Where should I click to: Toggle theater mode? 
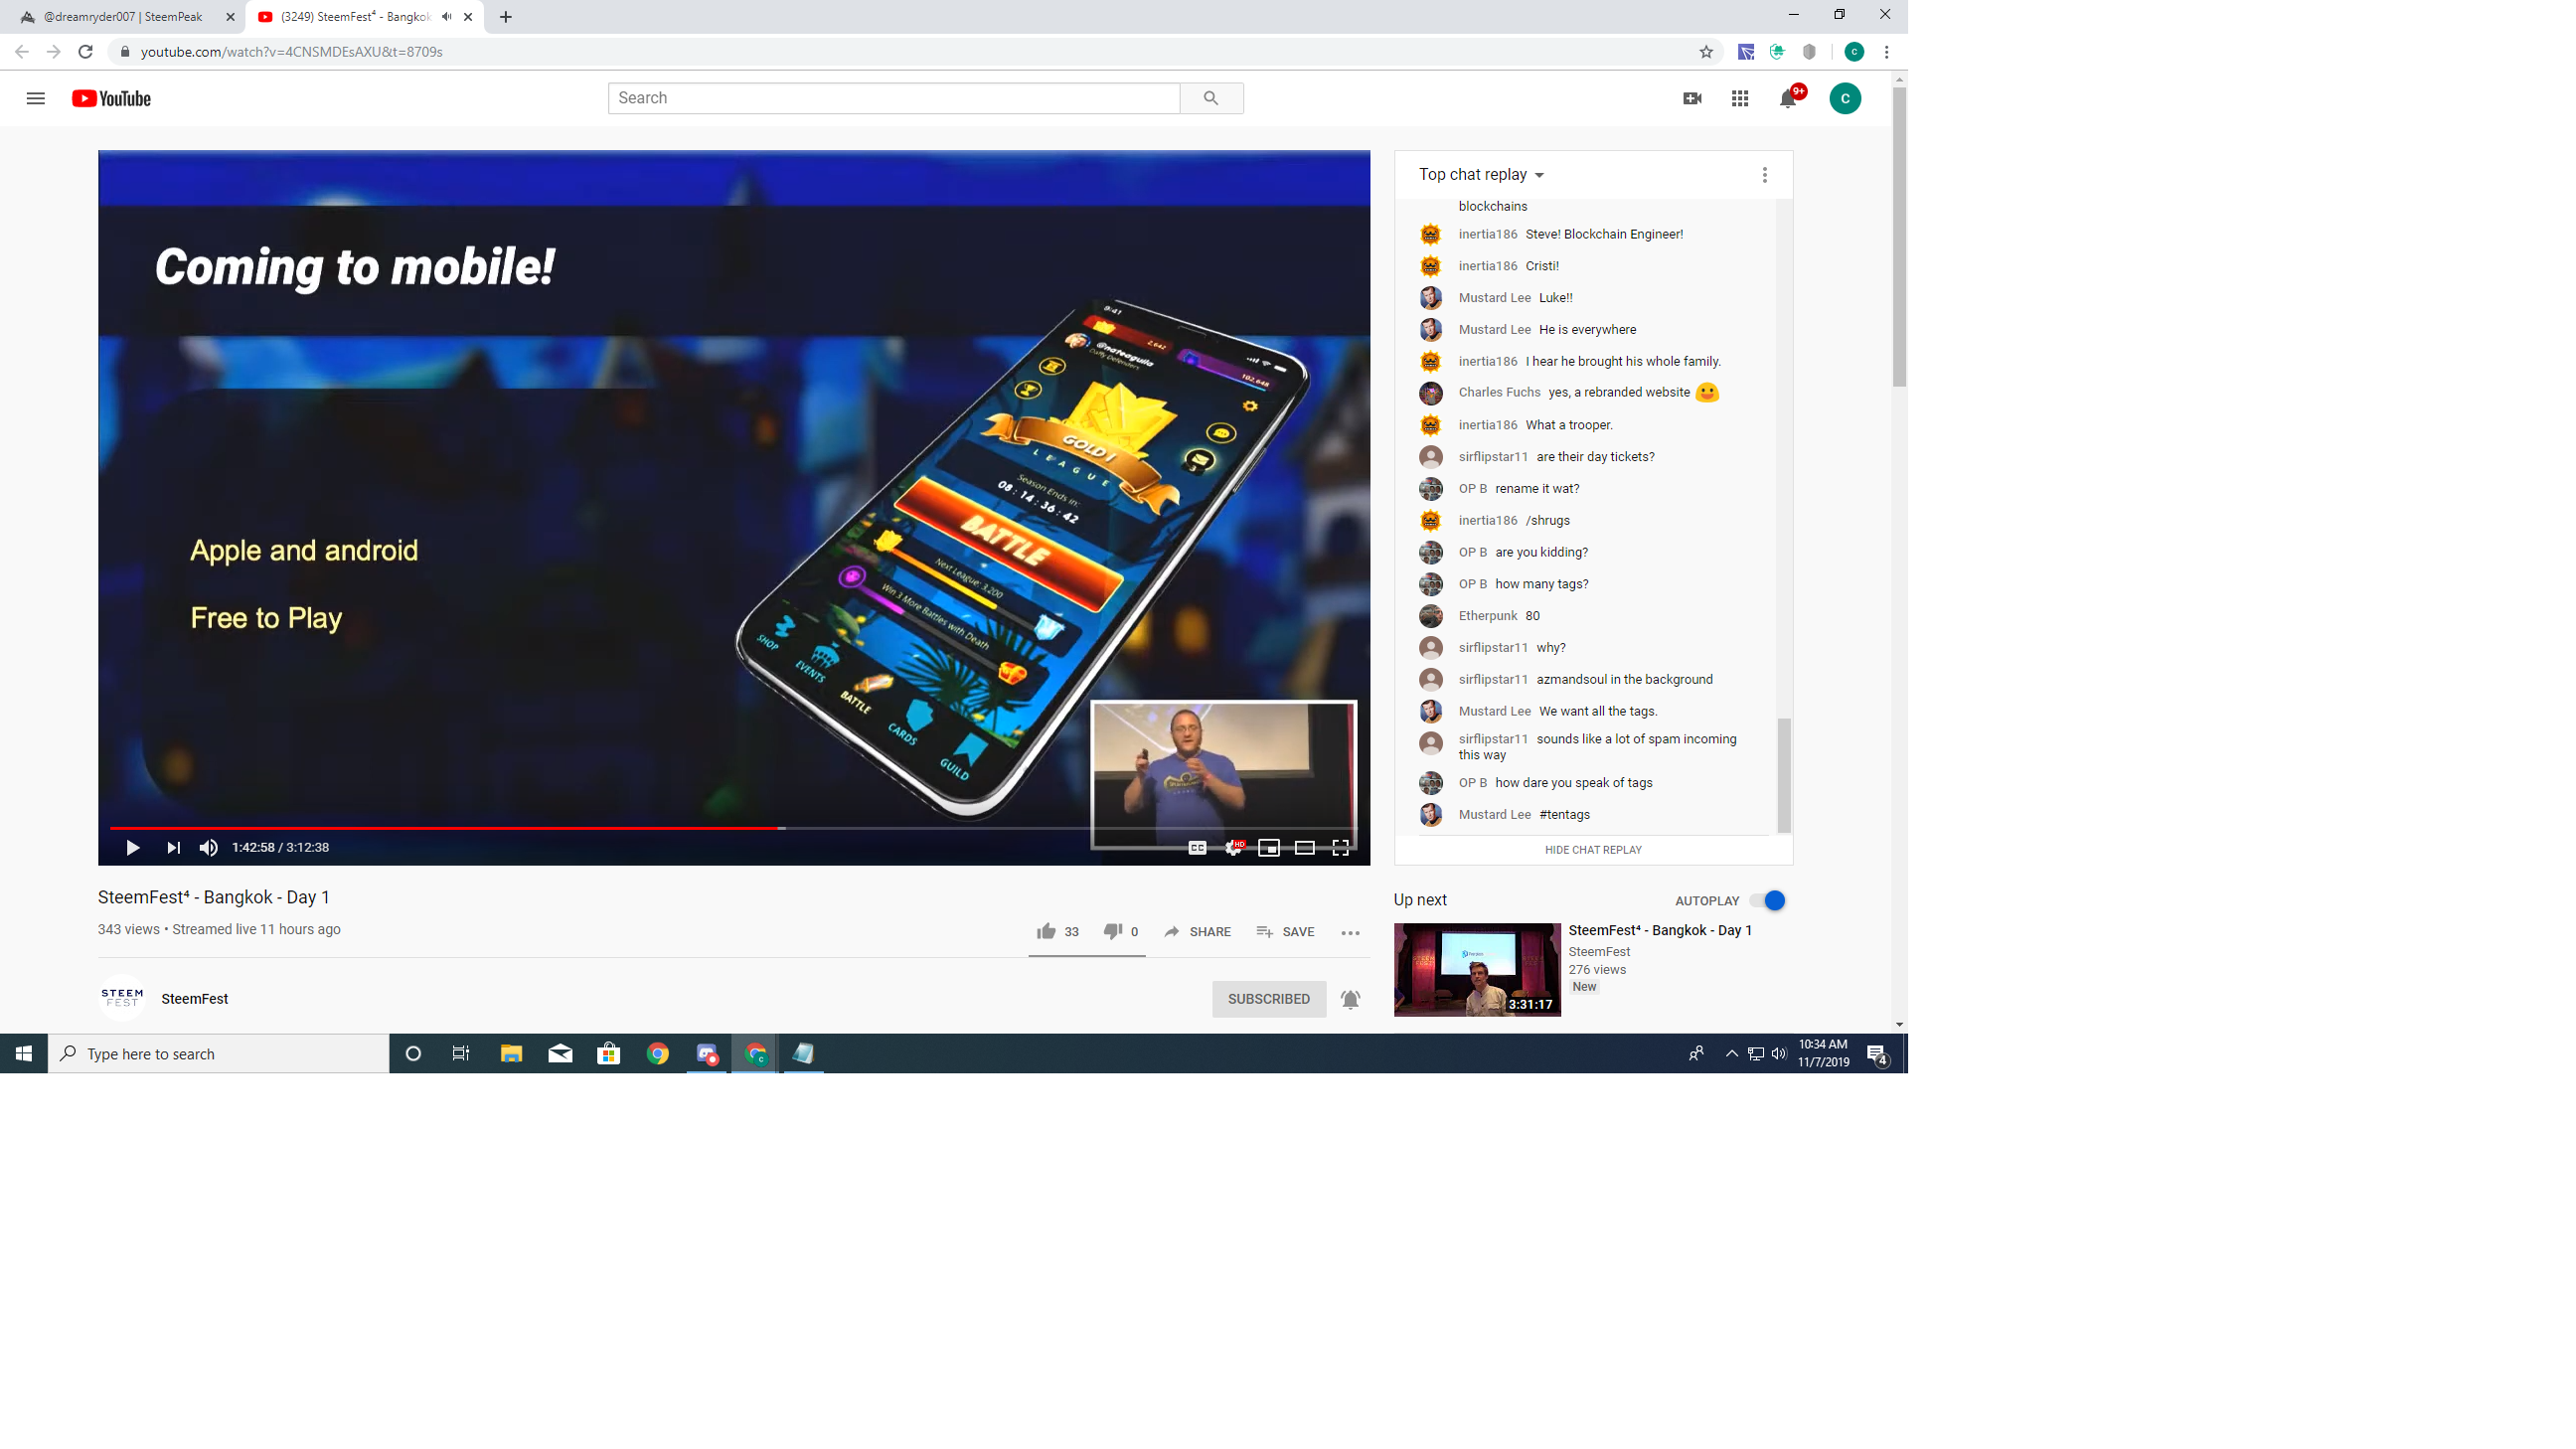click(x=1304, y=847)
